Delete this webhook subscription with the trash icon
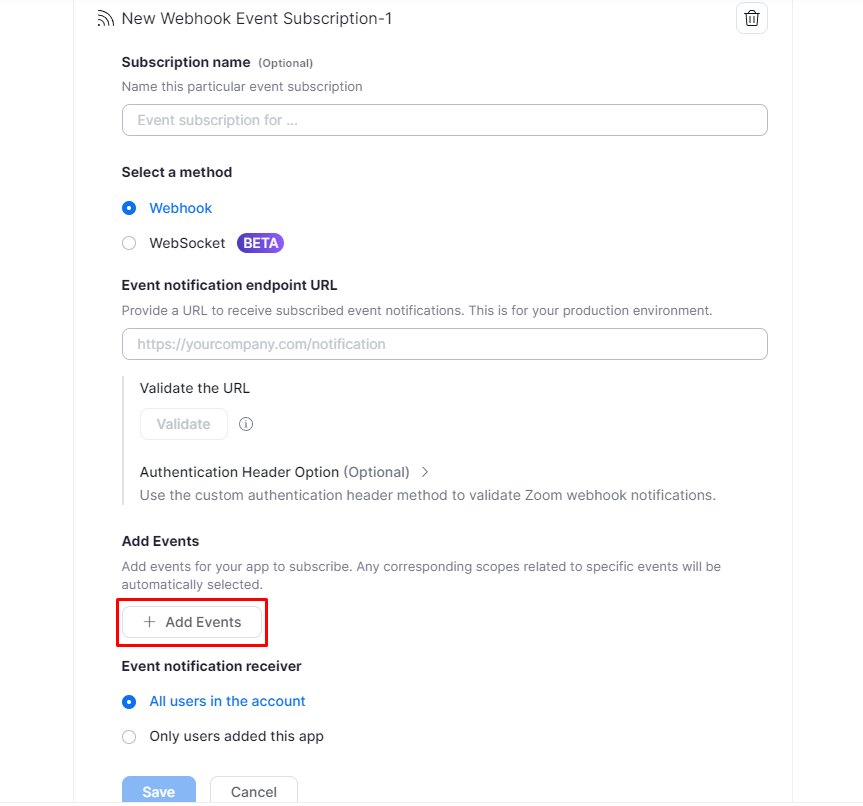The height and width of the screenshot is (806, 863). [x=752, y=18]
